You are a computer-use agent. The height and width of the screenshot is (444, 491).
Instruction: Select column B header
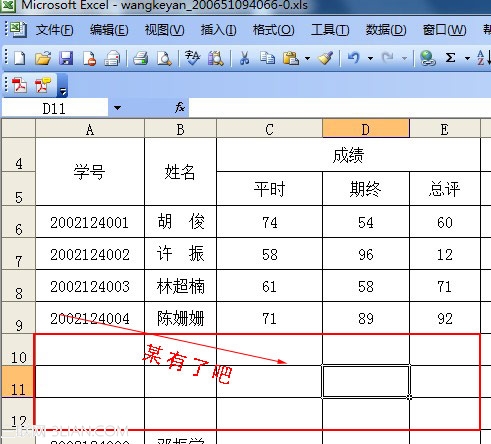[180, 129]
